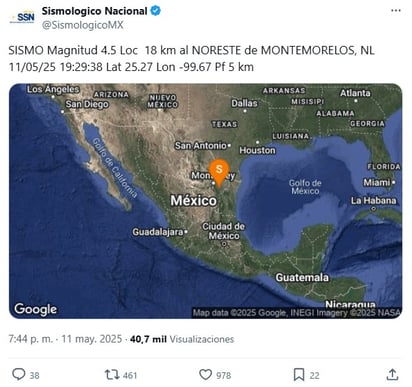Repost this tweet with retweet icon
Screen dimensions: 412x387
point(112,375)
